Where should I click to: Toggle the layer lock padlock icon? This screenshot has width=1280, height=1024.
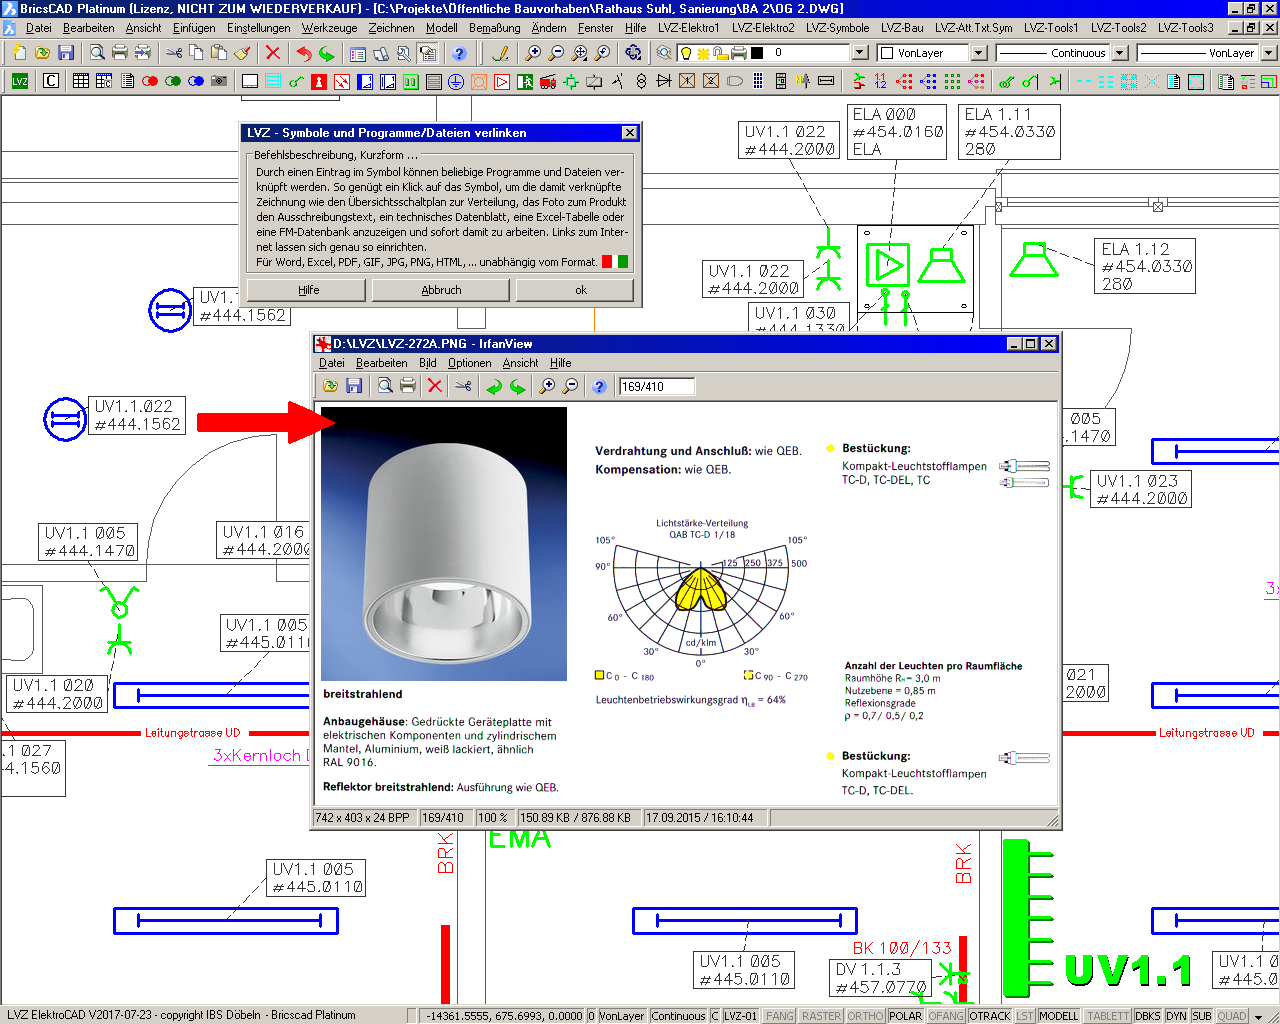coord(720,53)
